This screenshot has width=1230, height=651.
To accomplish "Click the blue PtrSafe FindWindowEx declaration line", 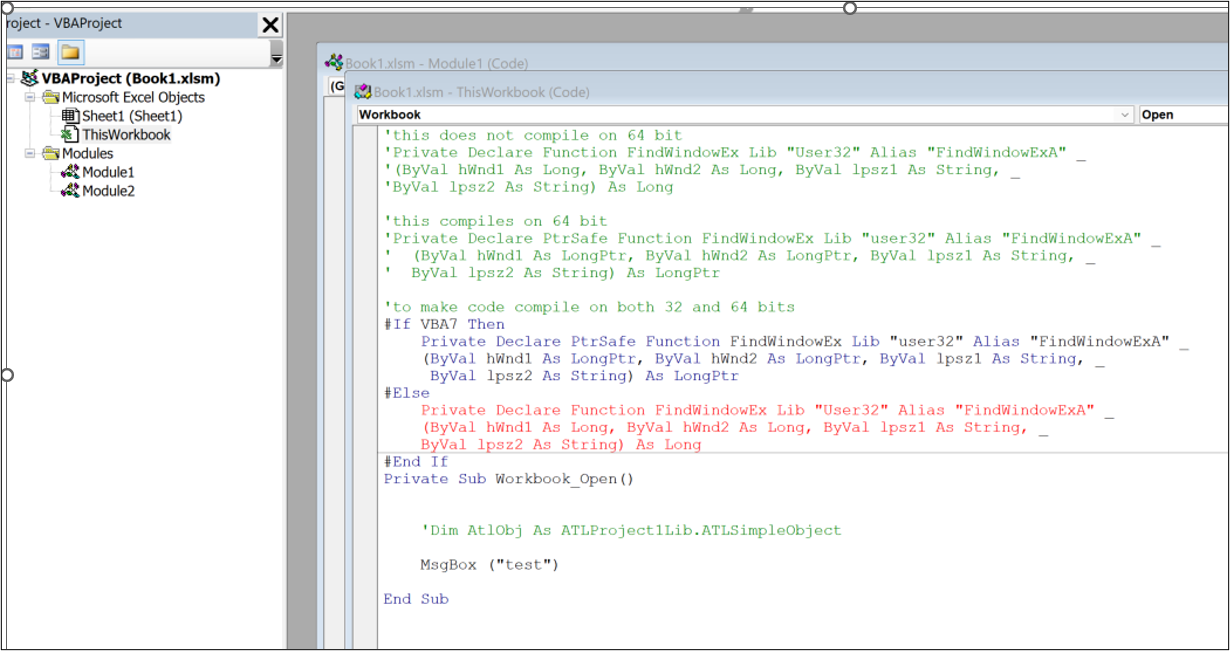I will click(x=805, y=341).
